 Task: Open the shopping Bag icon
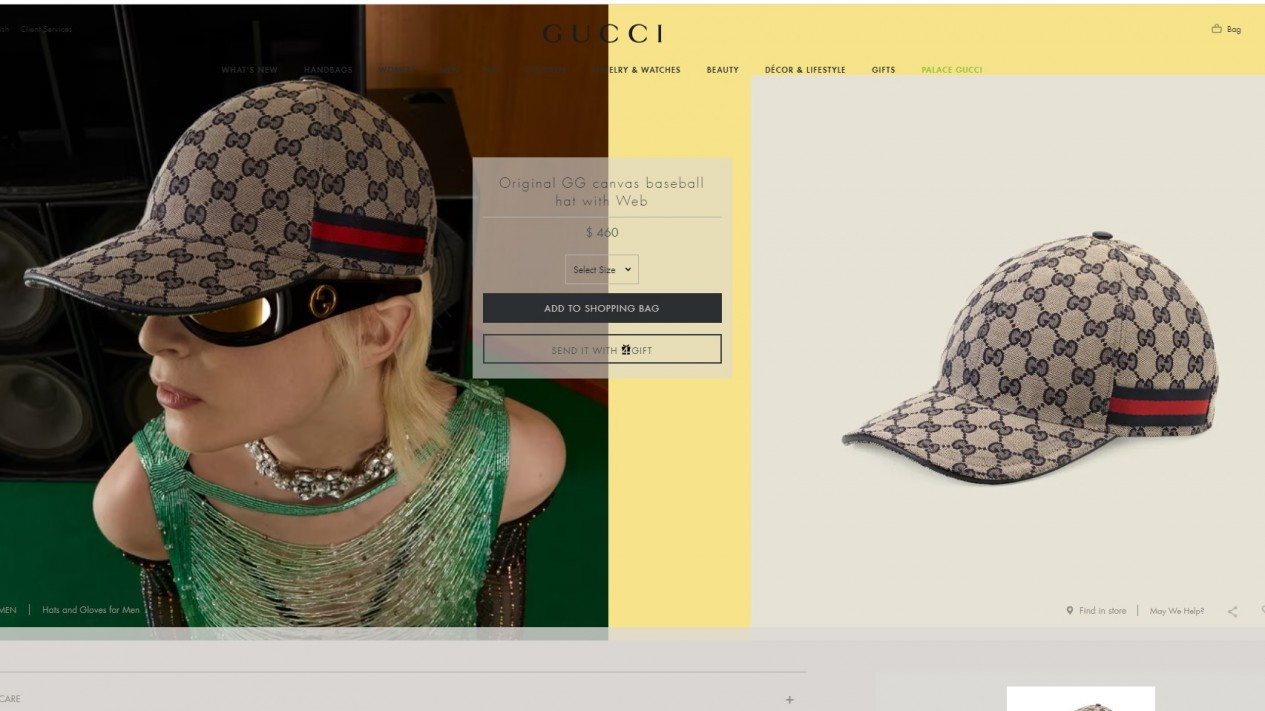pos(1226,29)
